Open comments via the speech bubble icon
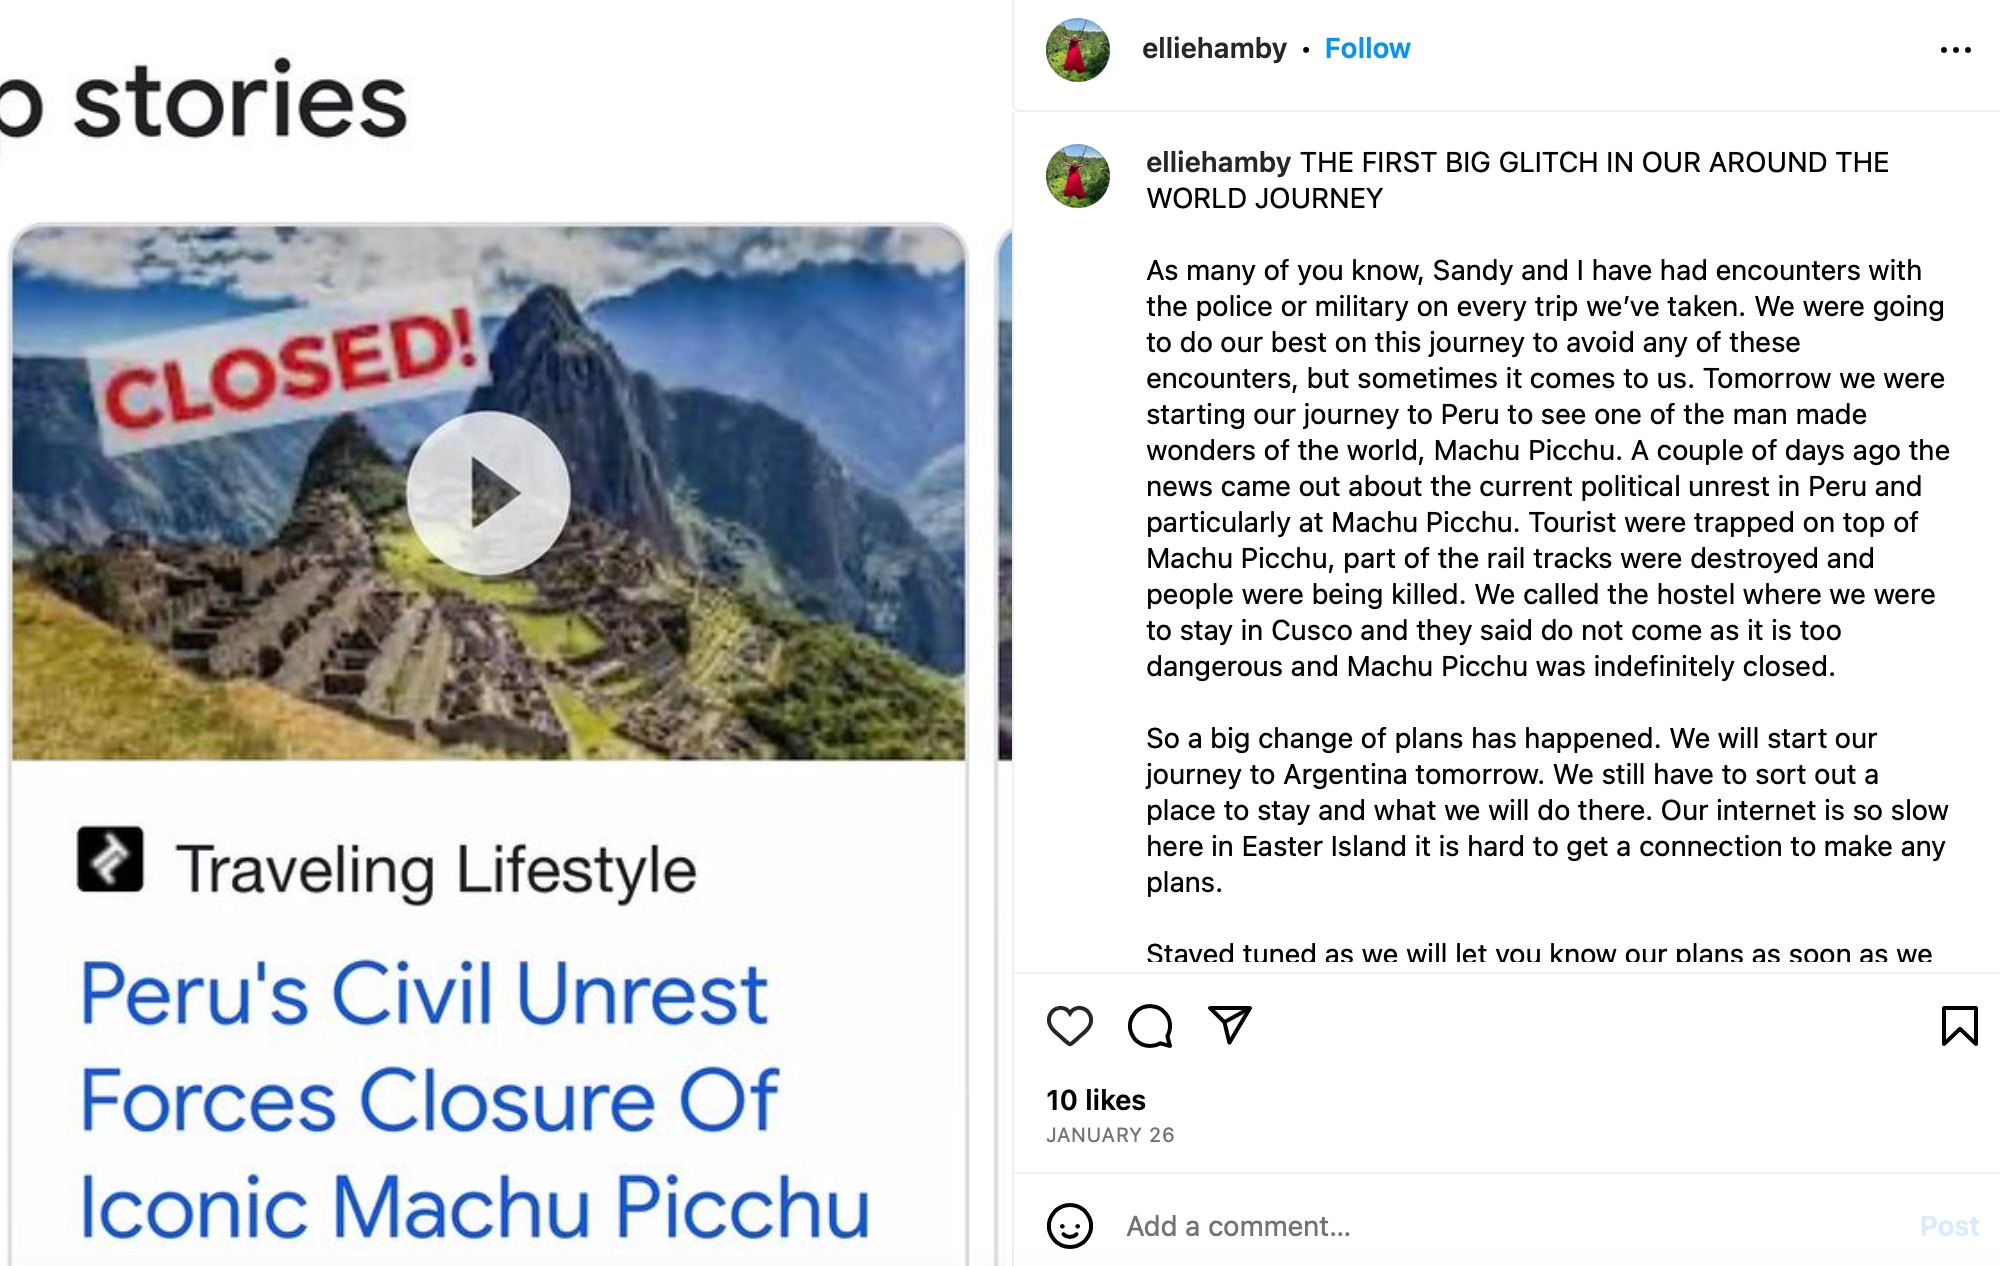 pyautogui.click(x=1149, y=1026)
